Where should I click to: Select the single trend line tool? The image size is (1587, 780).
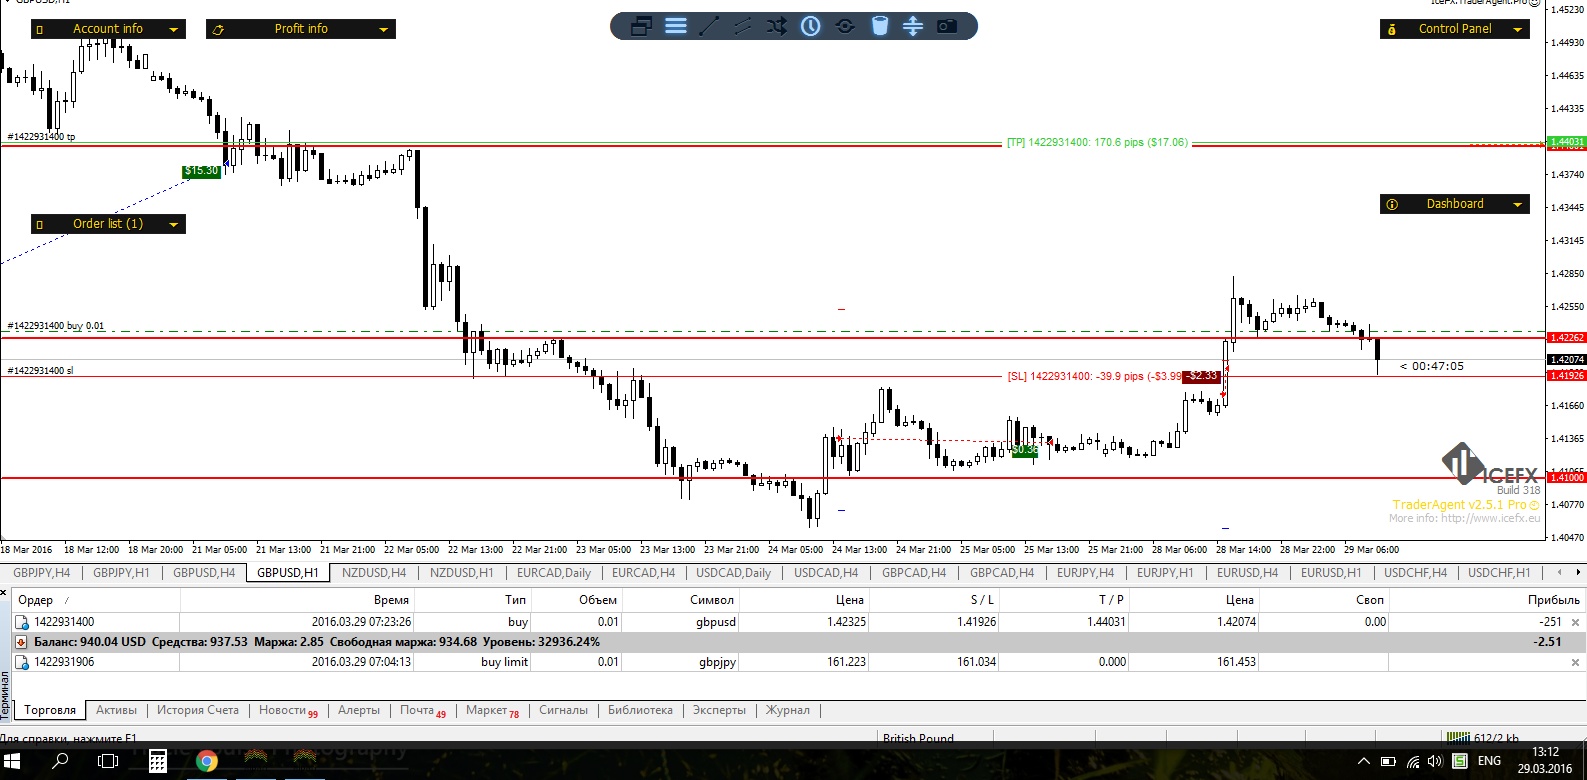pyautogui.click(x=709, y=26)
